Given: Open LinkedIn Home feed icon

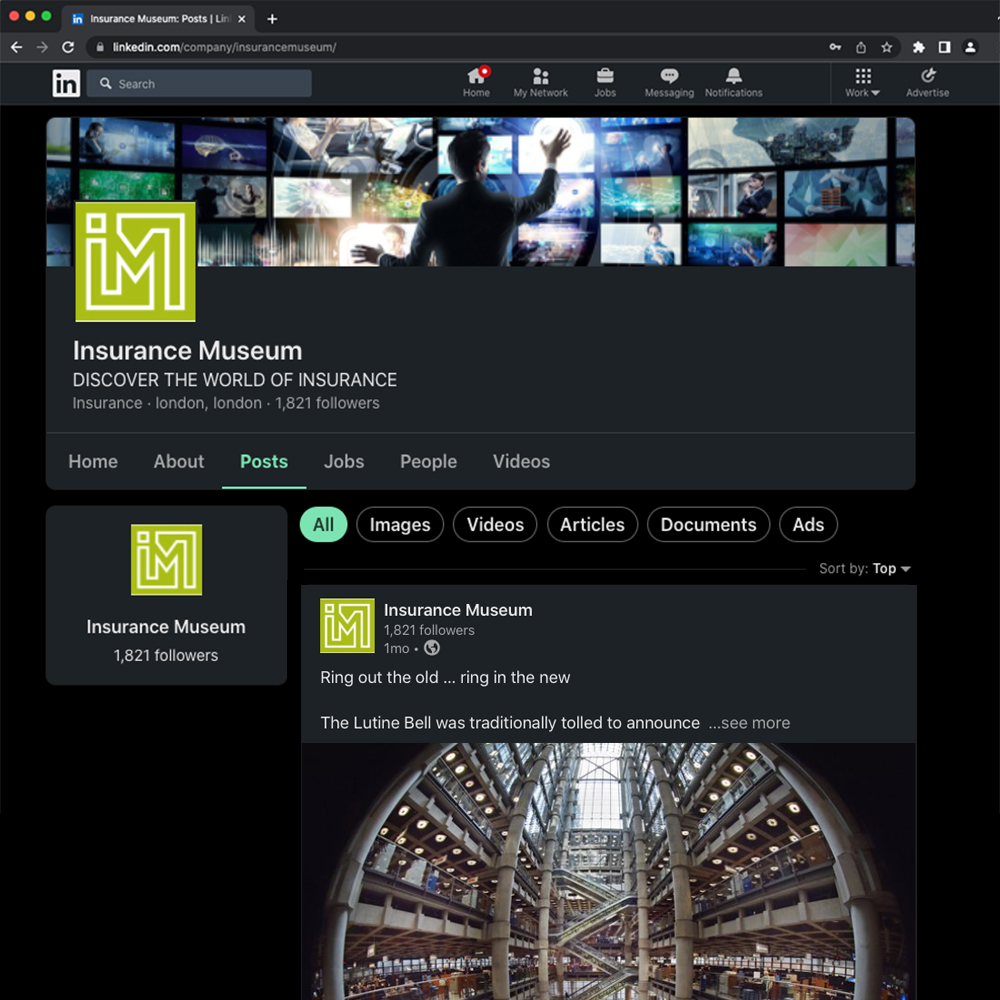Looking at the screenshot, I should tap(476, 77).
